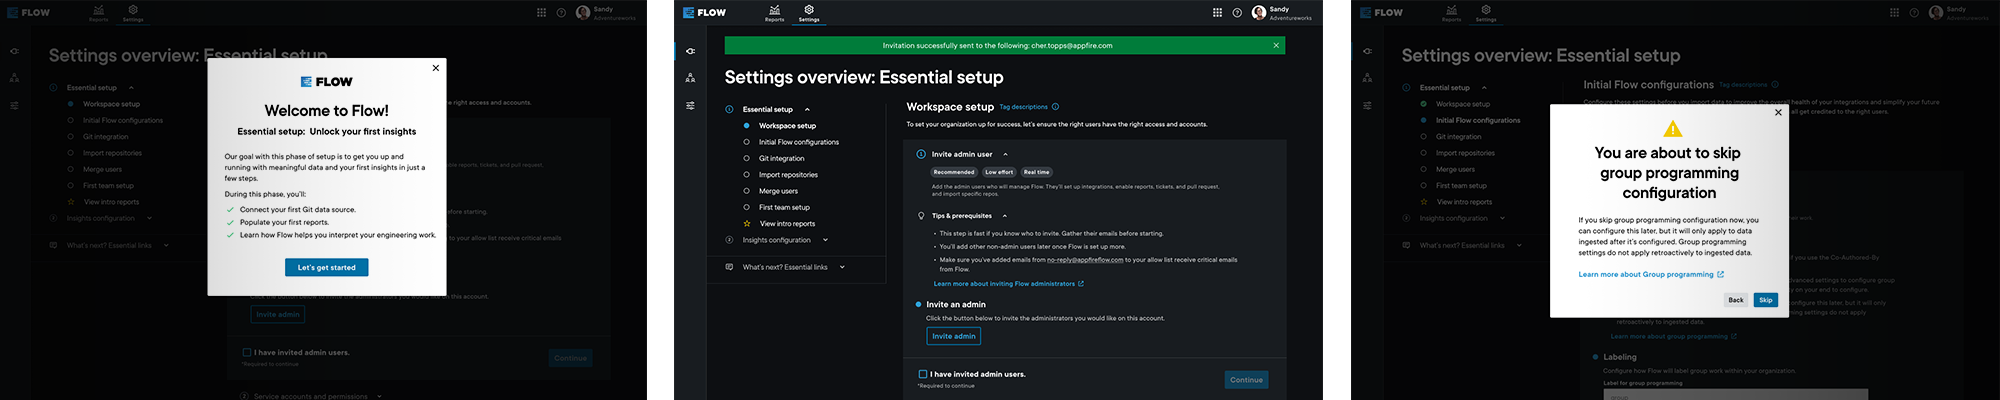Open the help question-mark icon in middle screen
The height and width of the screenshot is (400, 2000).
pos(1237,13)
